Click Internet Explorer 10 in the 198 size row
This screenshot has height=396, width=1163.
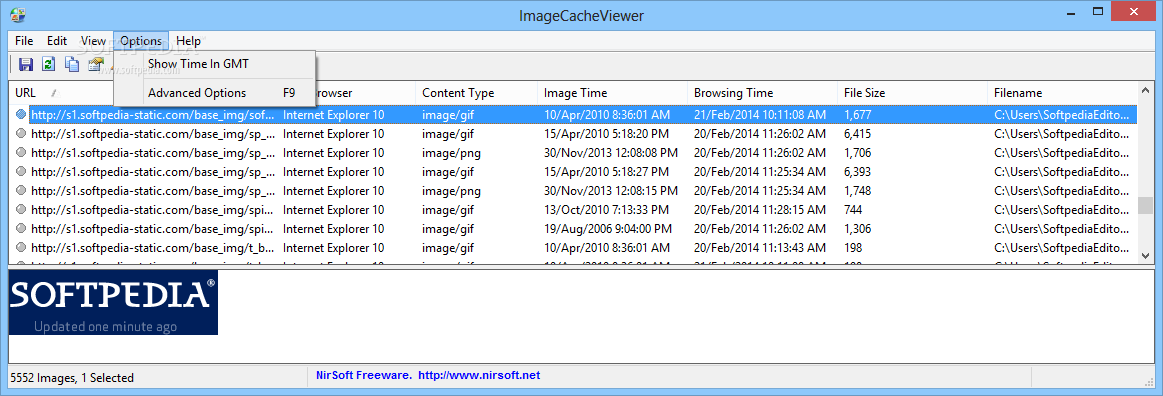click(334, 247)
